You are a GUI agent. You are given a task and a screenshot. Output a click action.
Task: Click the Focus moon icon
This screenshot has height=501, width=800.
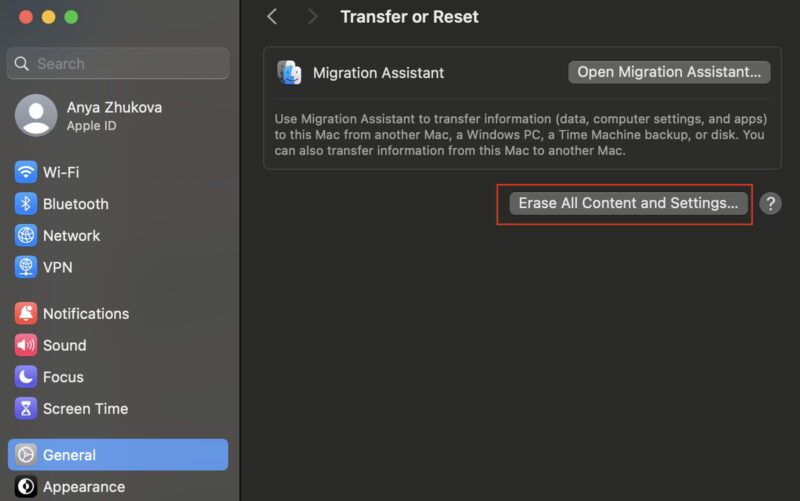tap(26, 377)
